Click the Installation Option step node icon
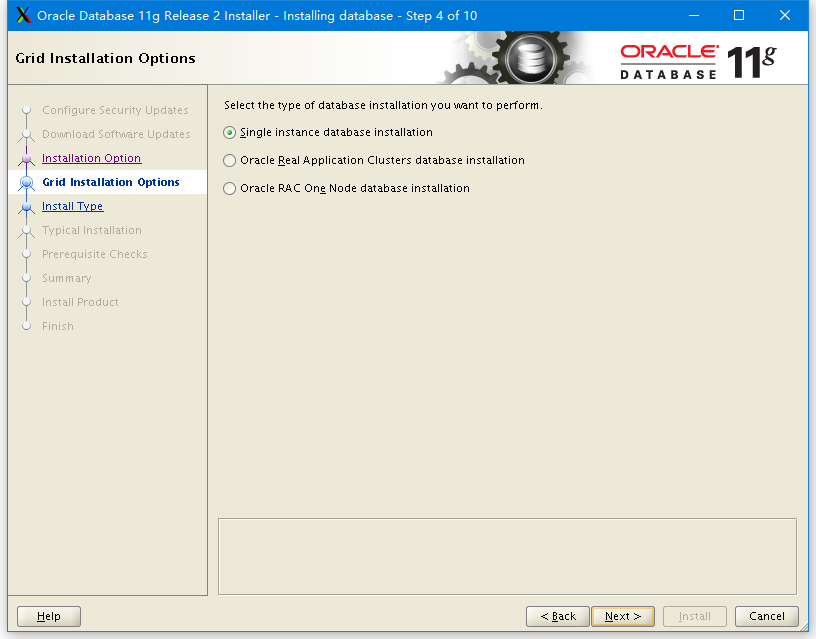 27,159
